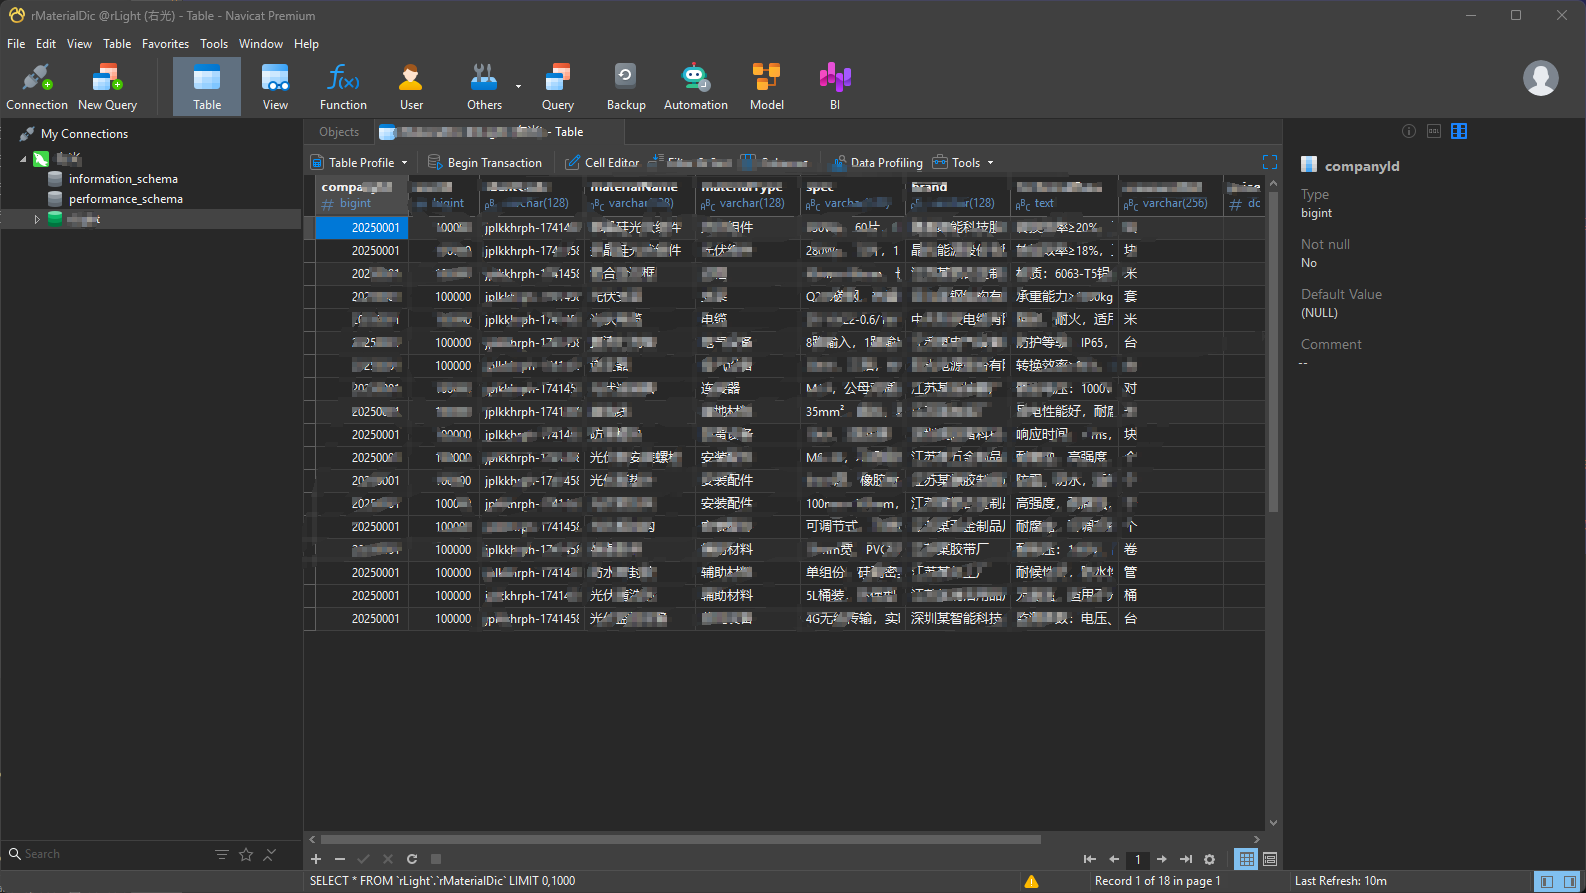Screen dimensions: 1586x893
Task: Switch to form view
Action: pyautogui.click(x=1270, y=859)
